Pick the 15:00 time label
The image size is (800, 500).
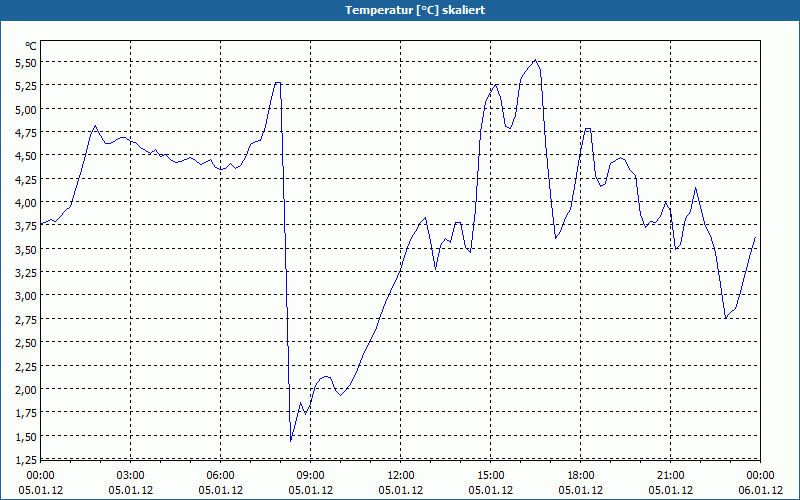(x=491, y=476)
